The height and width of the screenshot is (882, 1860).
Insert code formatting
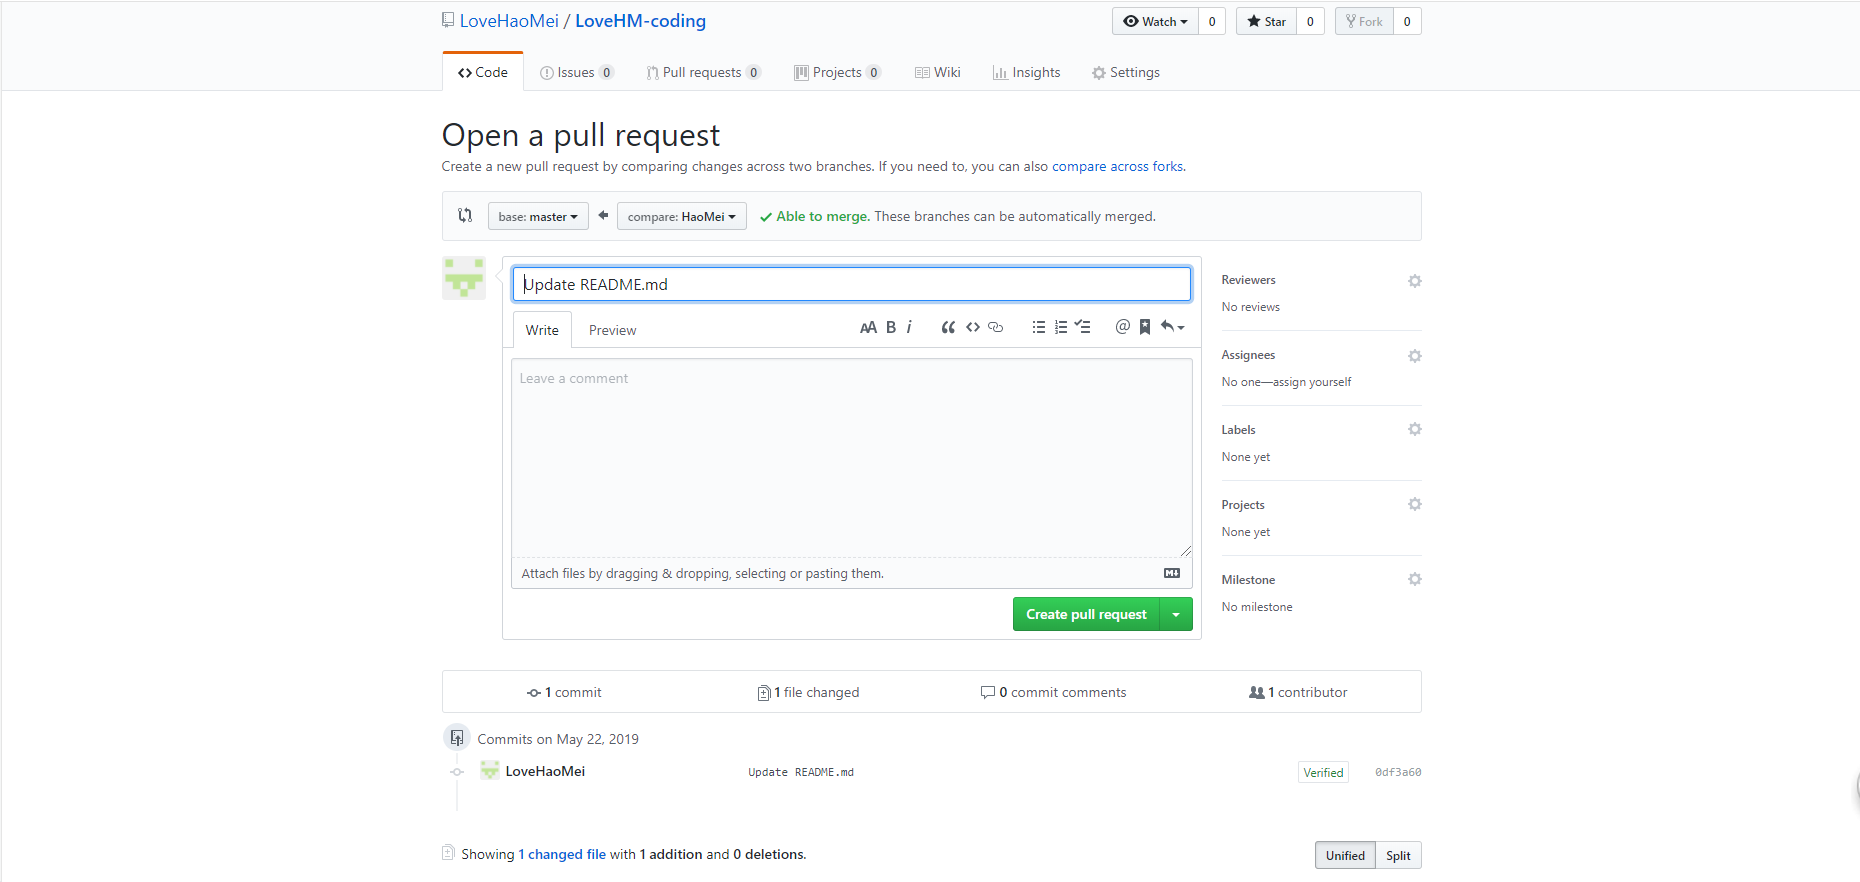coord(973,327)
